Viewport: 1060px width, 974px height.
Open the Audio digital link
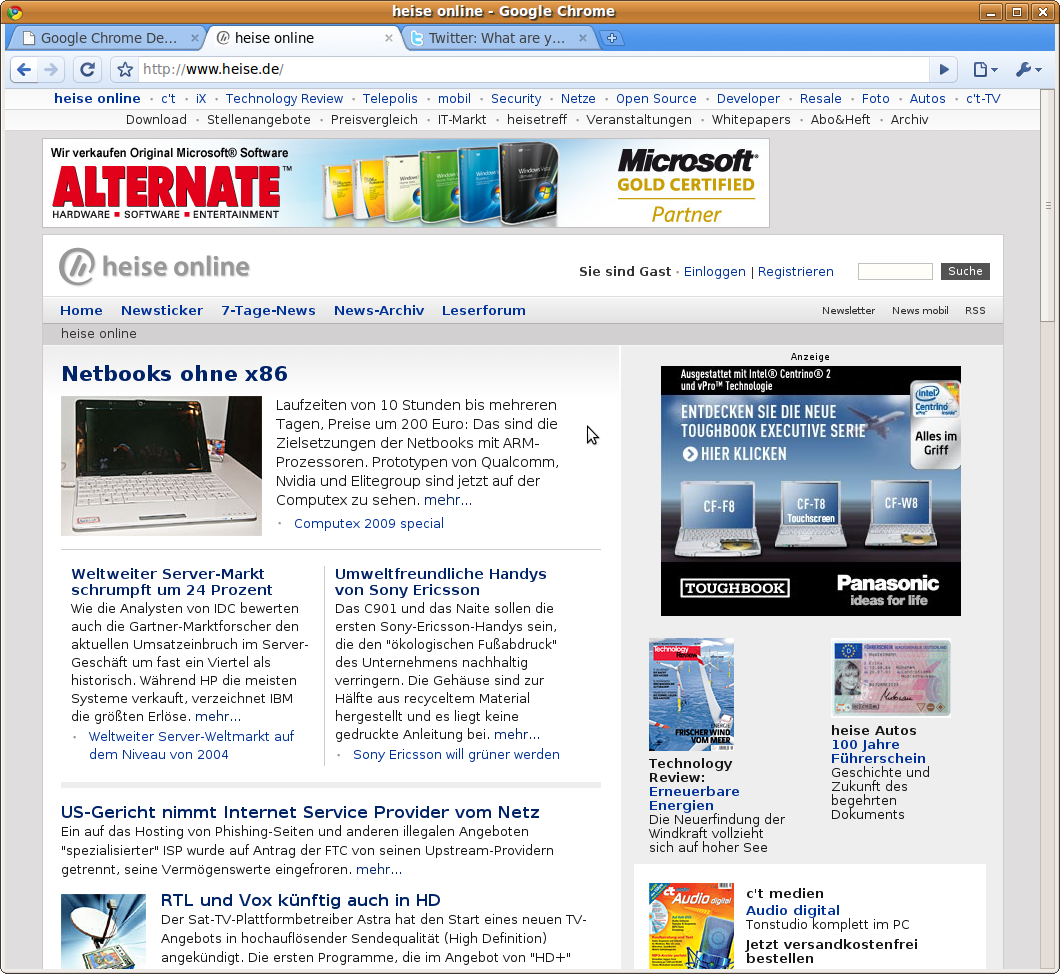[x=792, y=910]
